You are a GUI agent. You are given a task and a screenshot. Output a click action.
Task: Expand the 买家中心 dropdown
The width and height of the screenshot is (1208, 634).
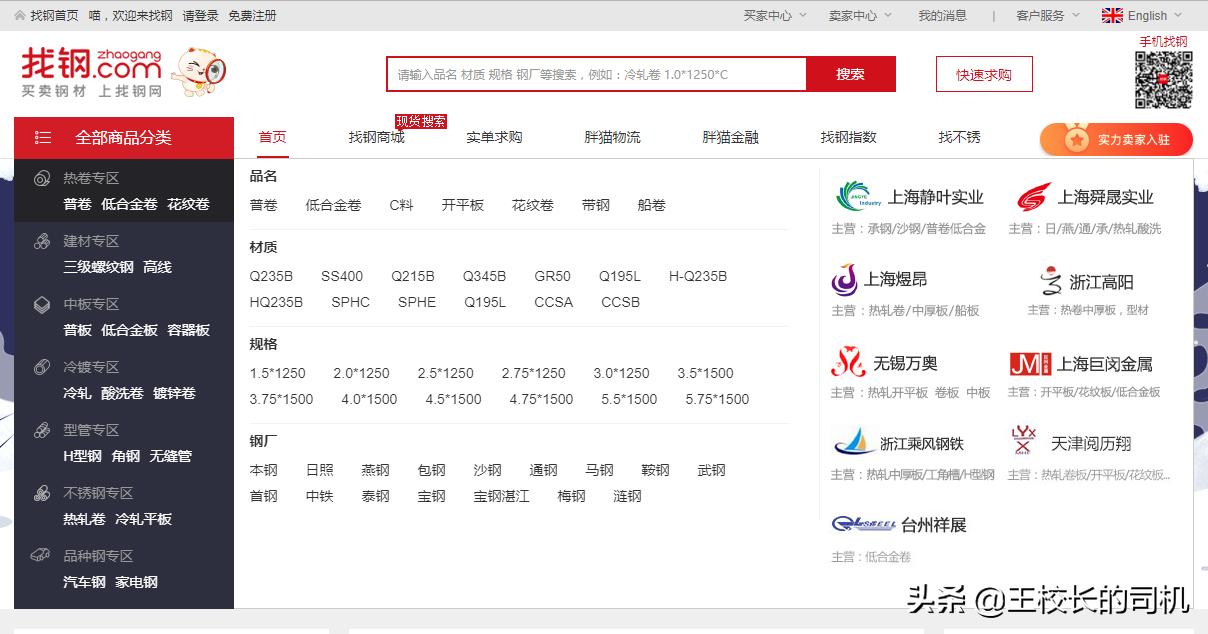tap(773, 15)
